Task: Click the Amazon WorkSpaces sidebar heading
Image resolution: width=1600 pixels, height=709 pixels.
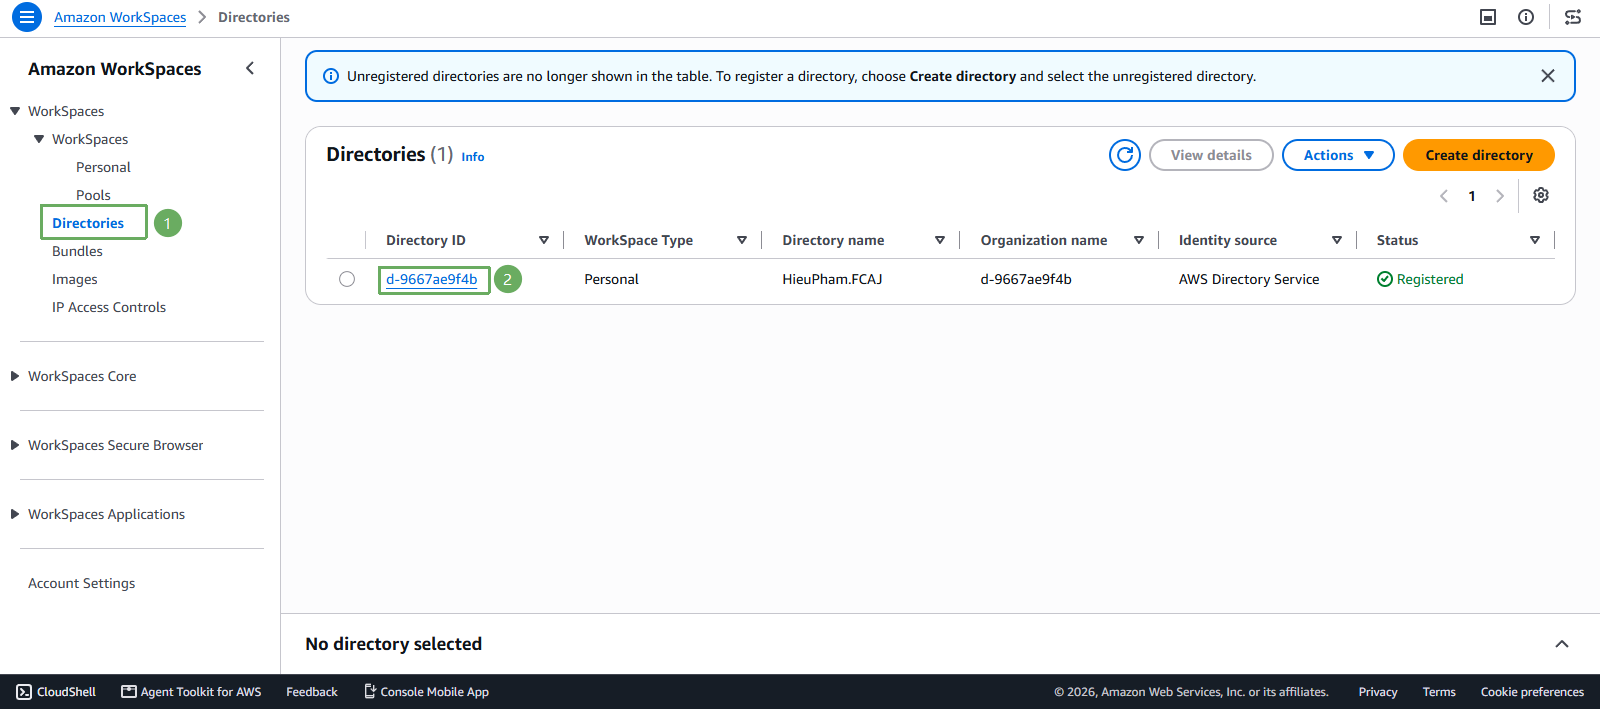Action: point(115,69)
